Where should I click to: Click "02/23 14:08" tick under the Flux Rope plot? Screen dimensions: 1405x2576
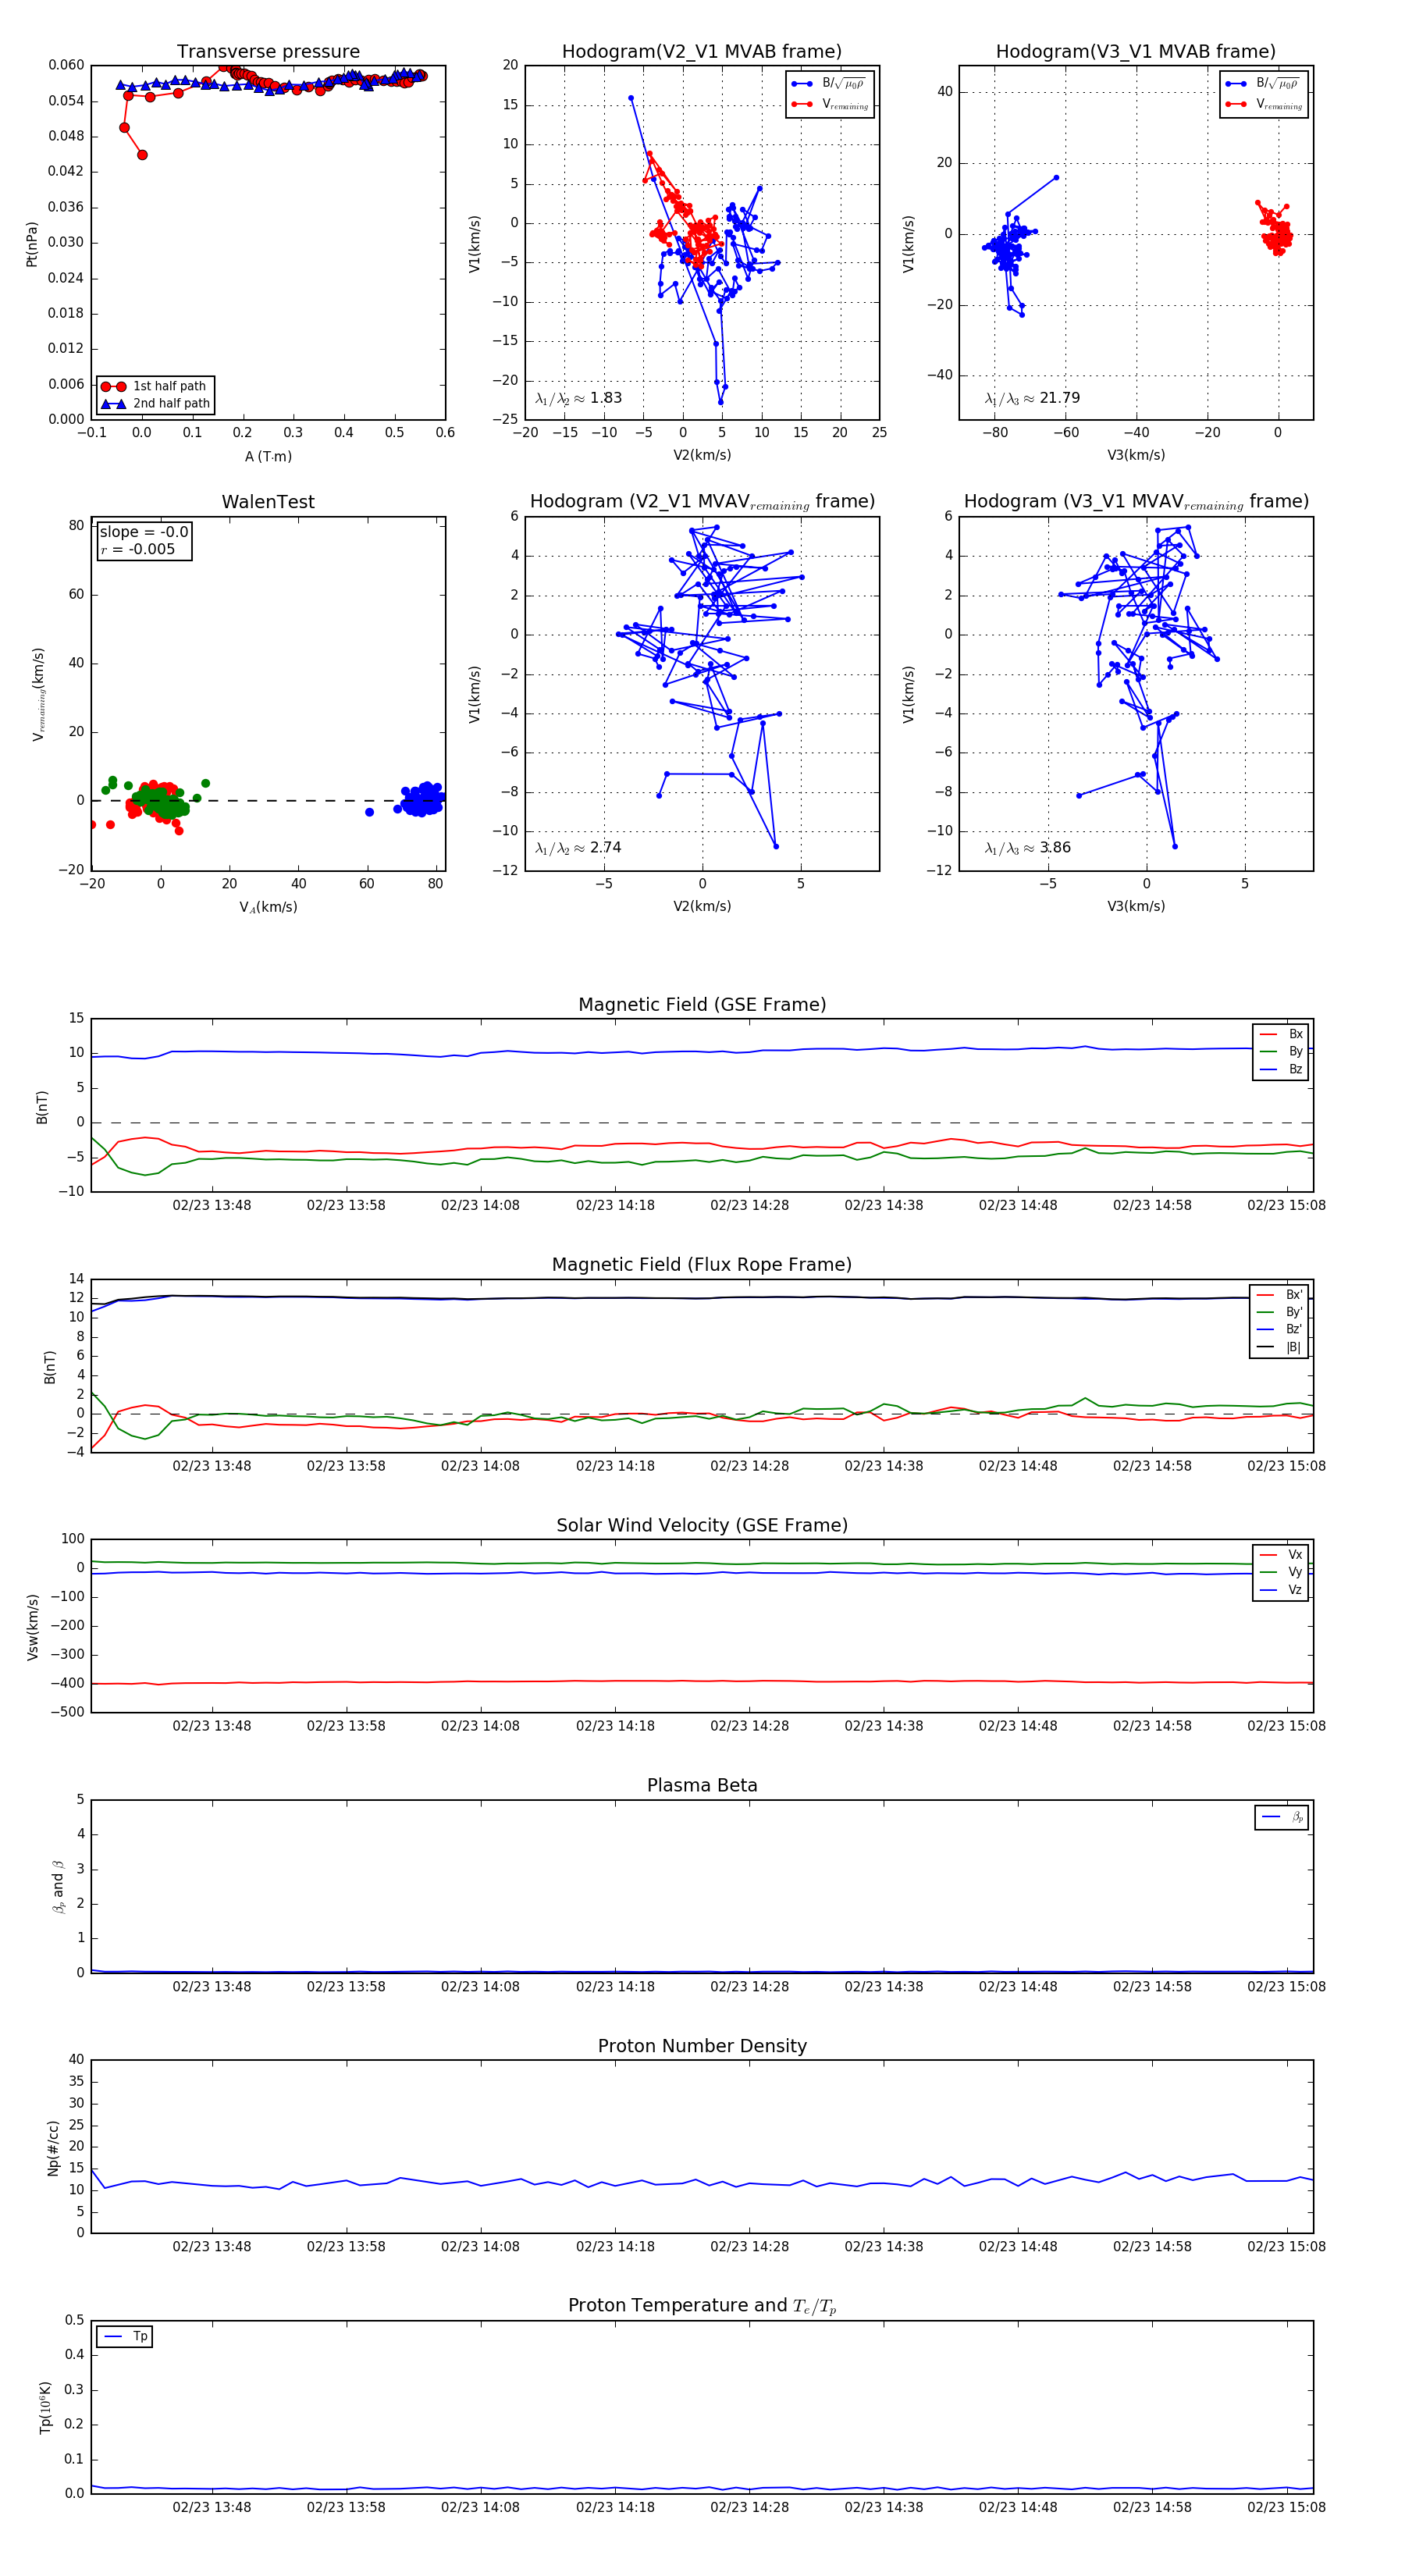[480, 1466]
